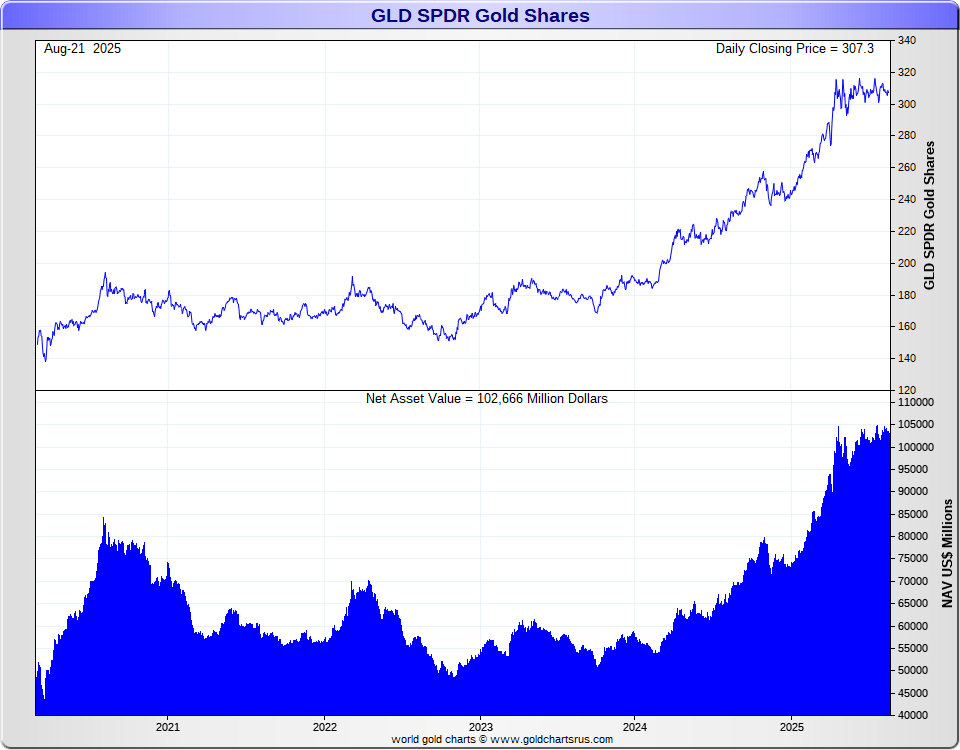Click the 2023 x-axis label
The width and height of the screenshot is (960, 750).
(x=481, y=727)
